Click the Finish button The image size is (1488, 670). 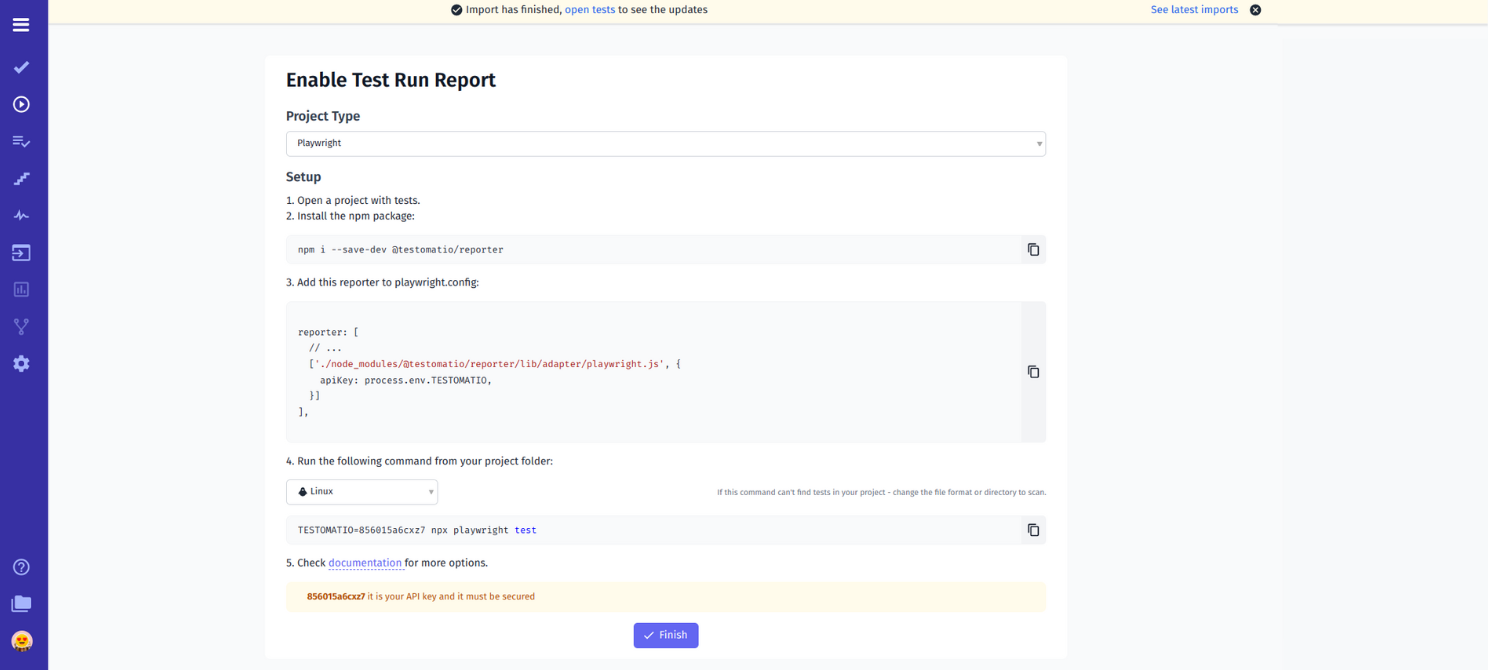pos(665,635)
